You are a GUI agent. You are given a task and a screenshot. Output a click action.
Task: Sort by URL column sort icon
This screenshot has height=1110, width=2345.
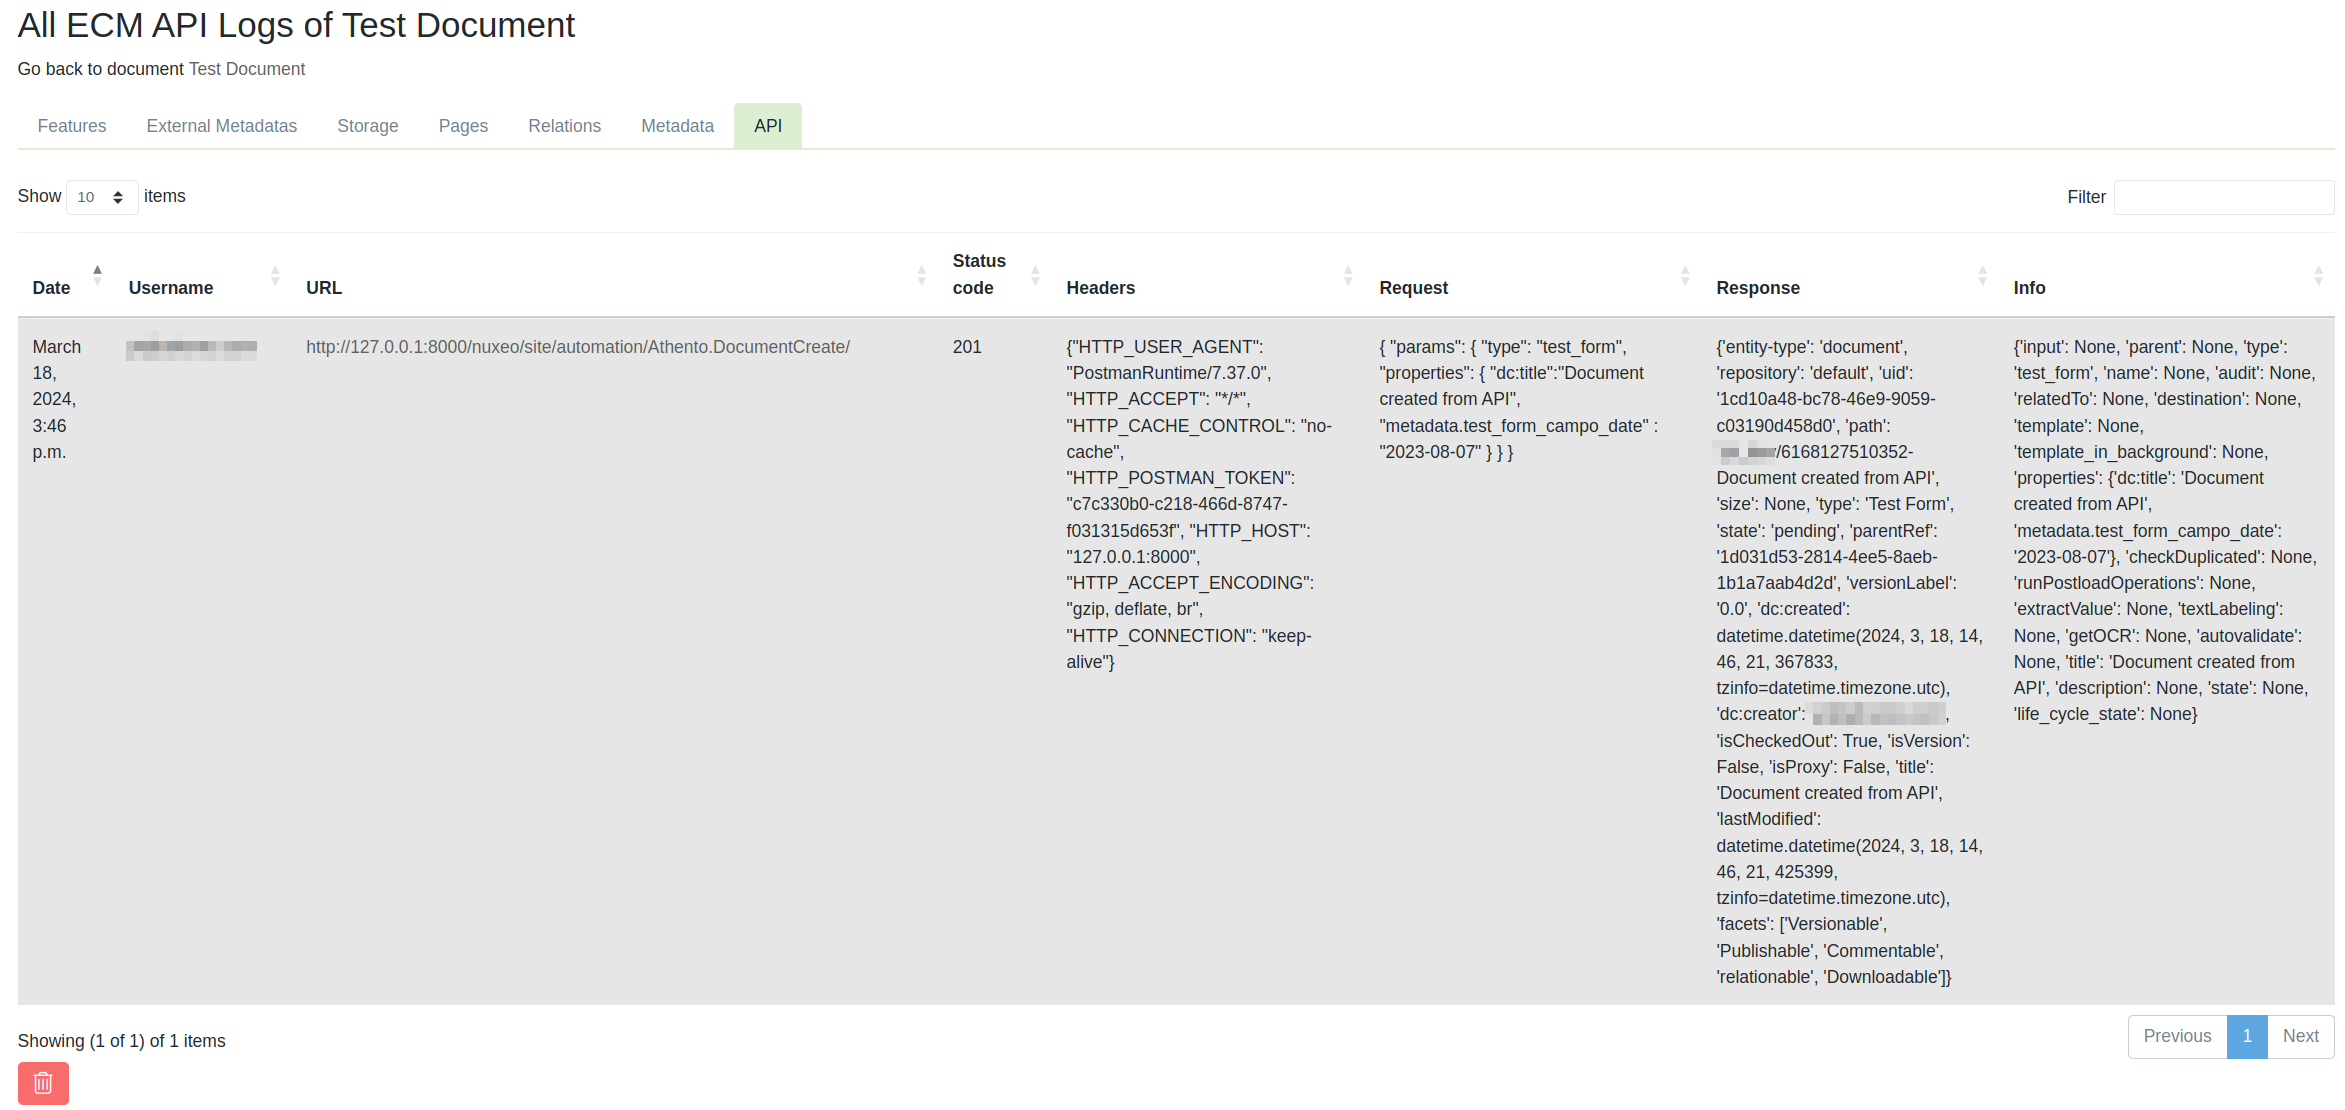coord(921,275)
